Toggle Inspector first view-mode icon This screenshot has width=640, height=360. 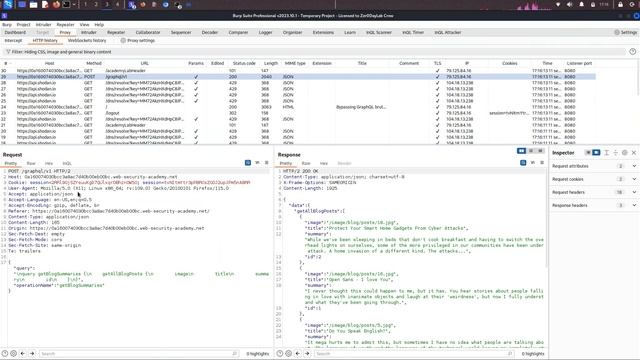click(588, 153)
